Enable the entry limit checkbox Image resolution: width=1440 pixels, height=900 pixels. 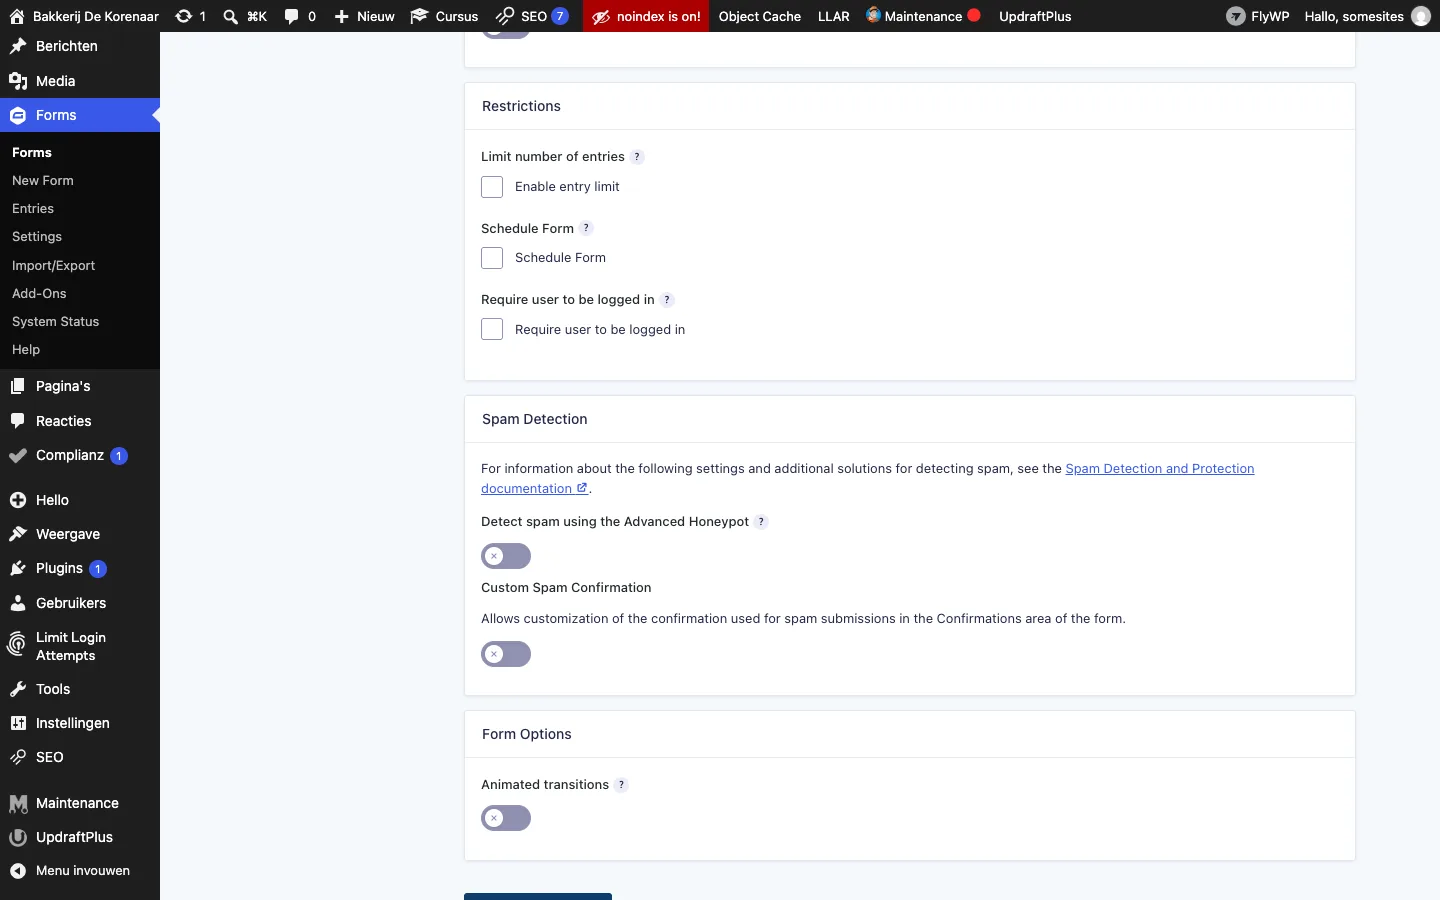492,187
